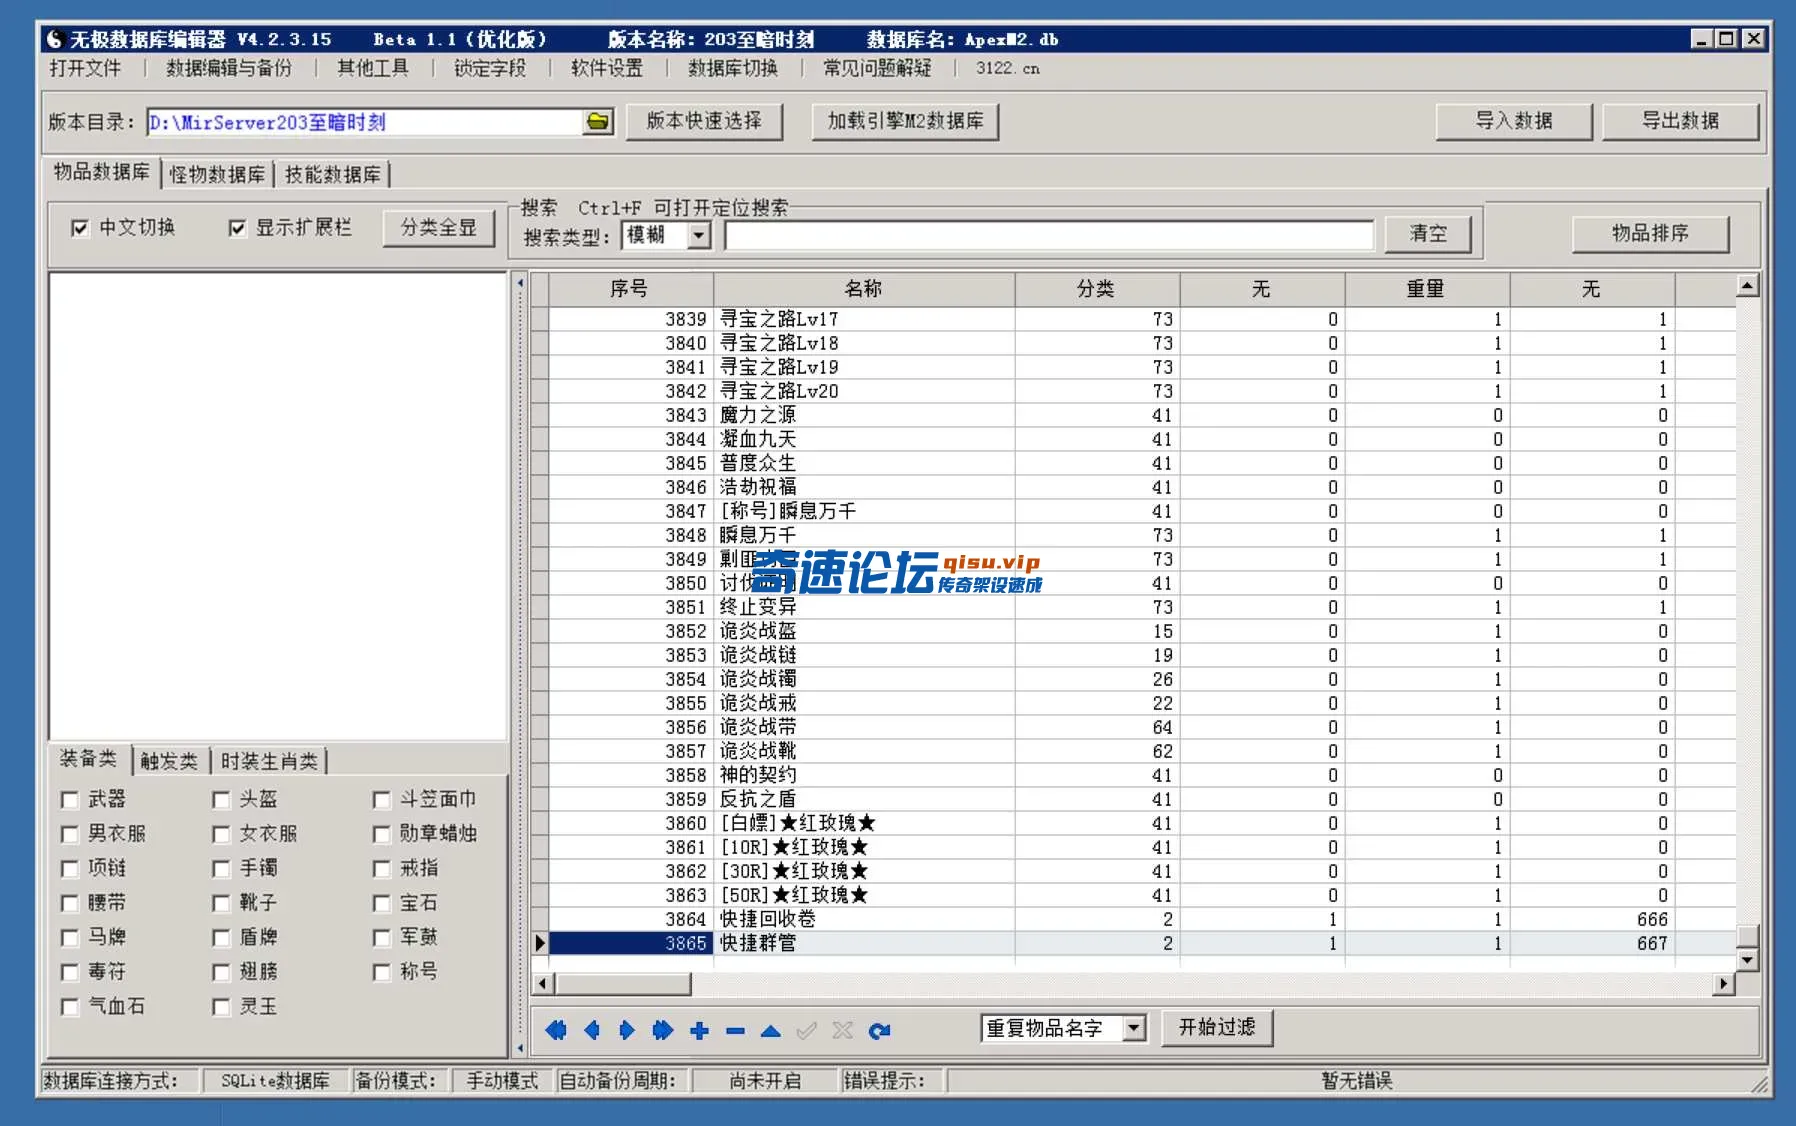This screenshot has width=1796, height=1126.
Task: Open the 数据库切换 menu
Action: pos(733,68)
